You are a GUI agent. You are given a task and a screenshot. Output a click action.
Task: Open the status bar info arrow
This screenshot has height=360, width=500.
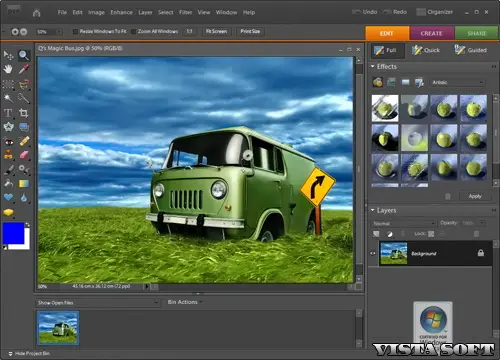coord(146,286)
